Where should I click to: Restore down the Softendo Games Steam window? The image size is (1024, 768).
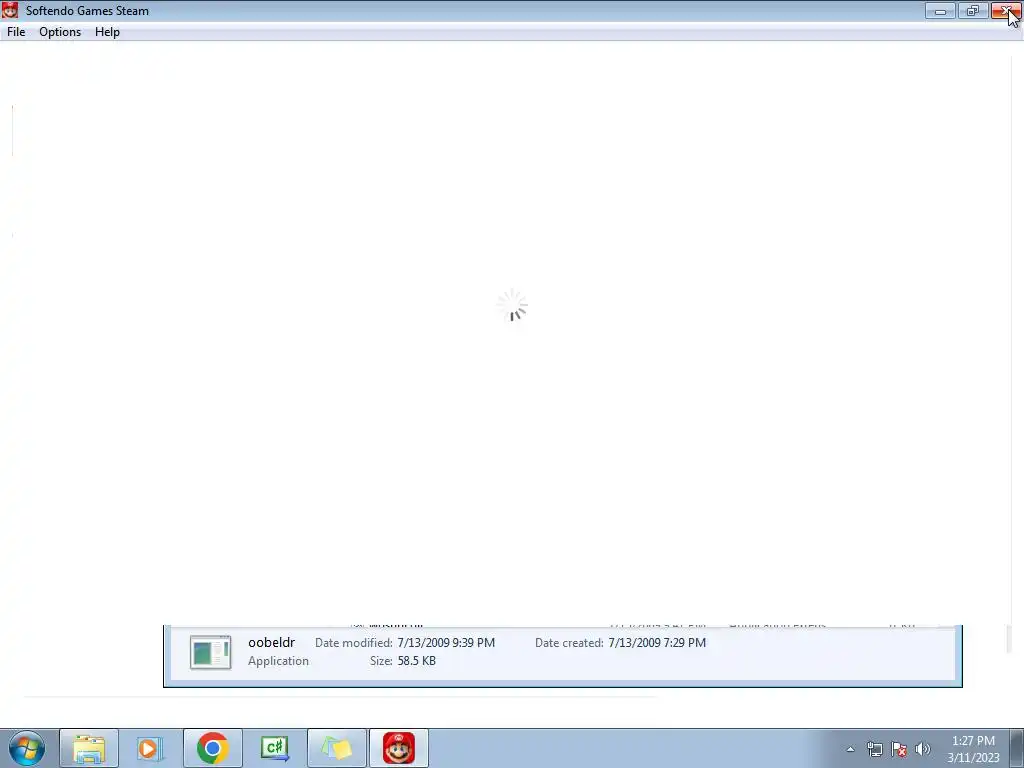pyautogui.click(x=972, y=11)
